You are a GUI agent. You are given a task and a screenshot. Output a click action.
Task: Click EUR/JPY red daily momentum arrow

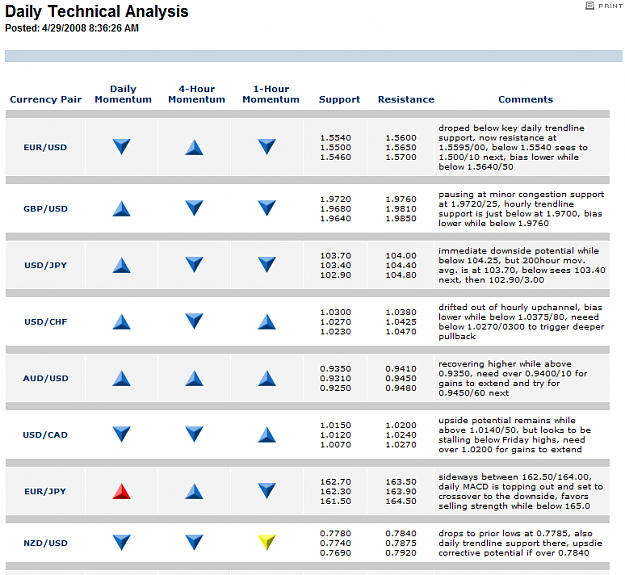coord(122,491)
